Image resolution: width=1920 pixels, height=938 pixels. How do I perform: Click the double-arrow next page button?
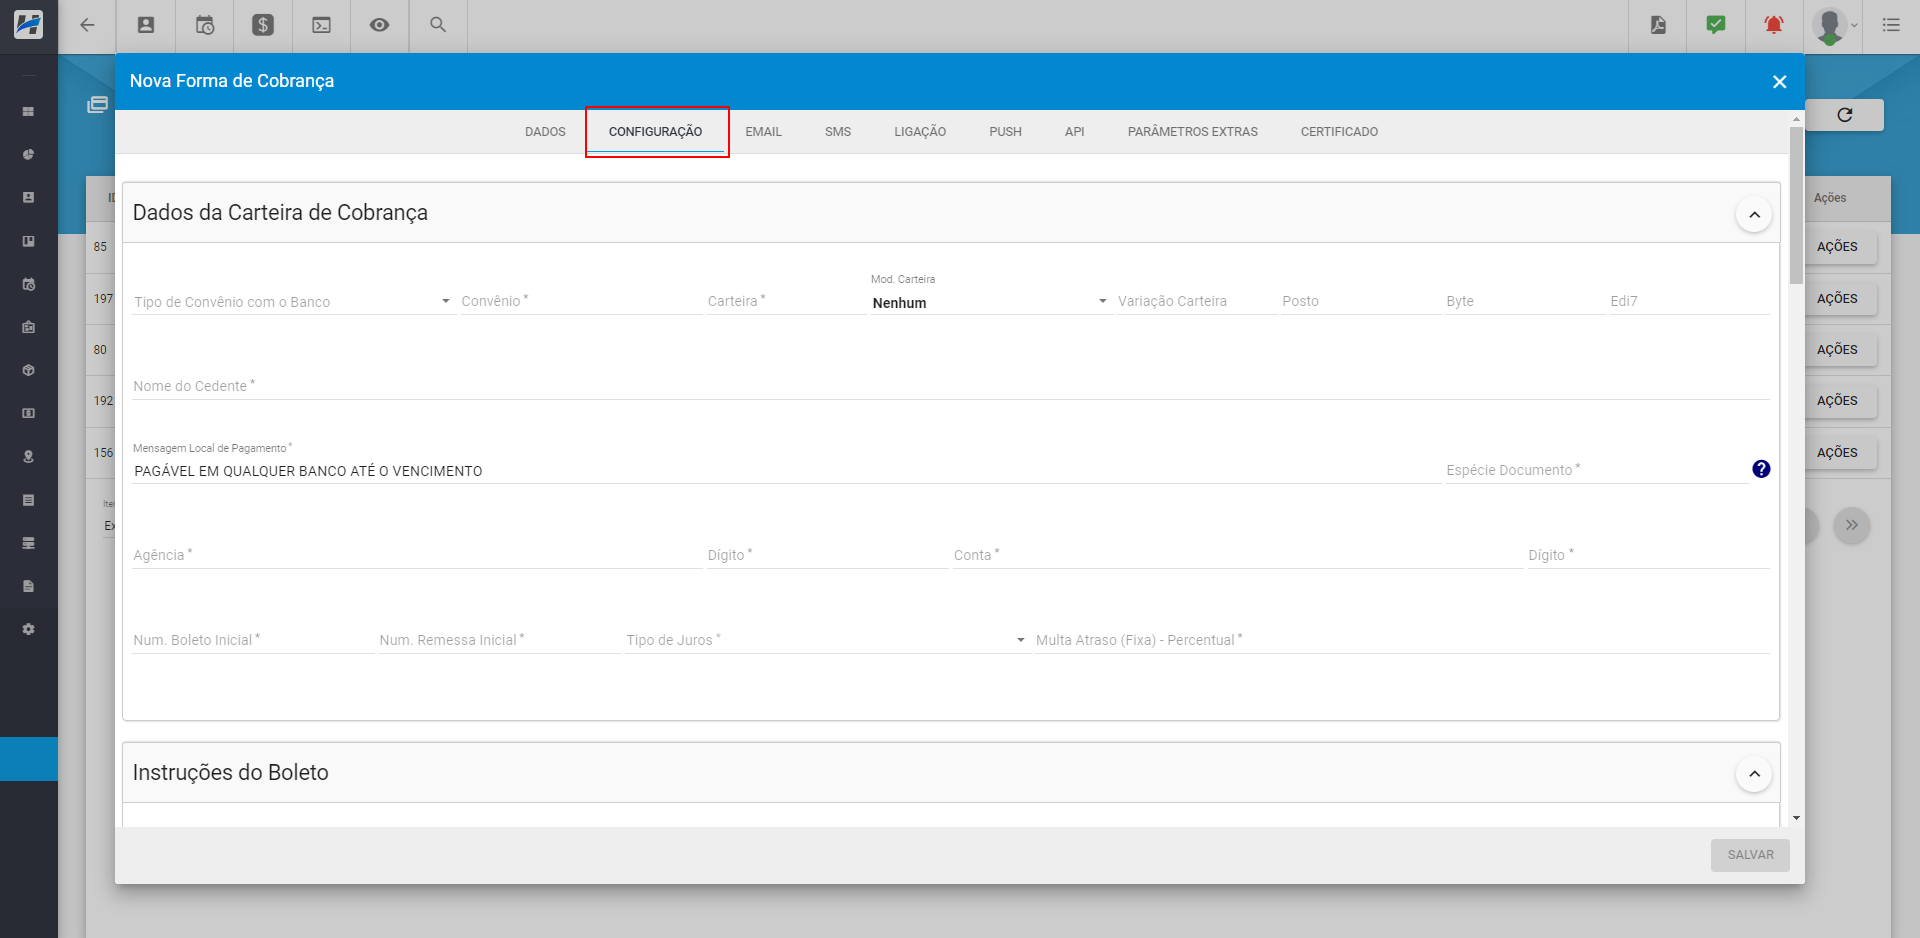[1852, 525]
